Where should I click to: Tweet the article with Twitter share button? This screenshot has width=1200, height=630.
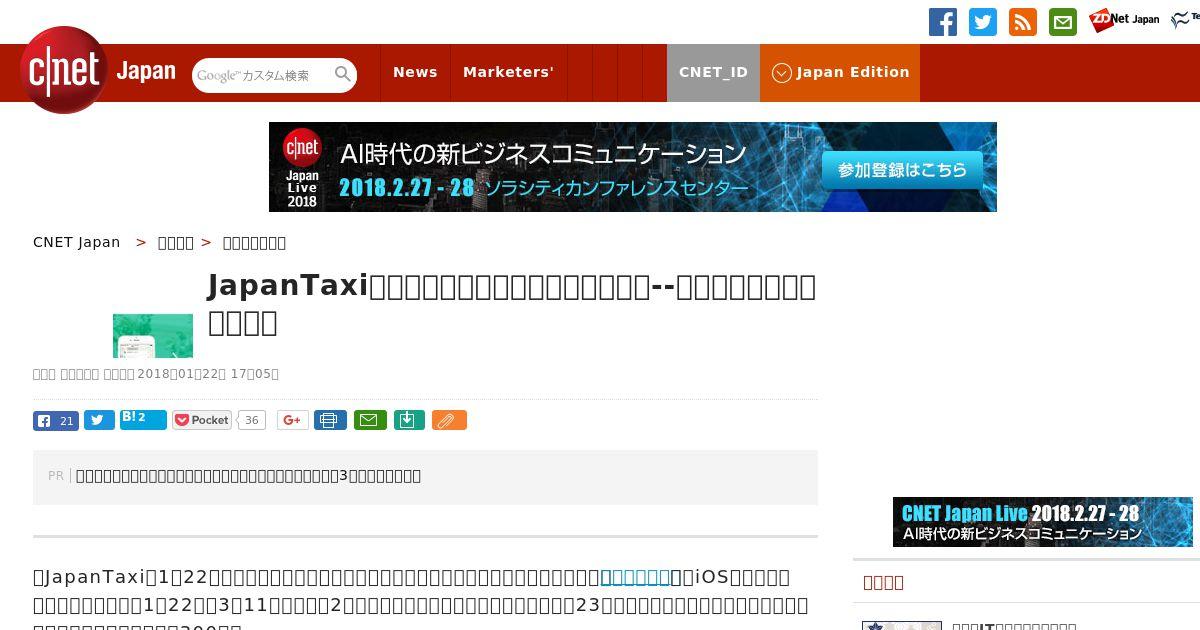tap(99, 420)
